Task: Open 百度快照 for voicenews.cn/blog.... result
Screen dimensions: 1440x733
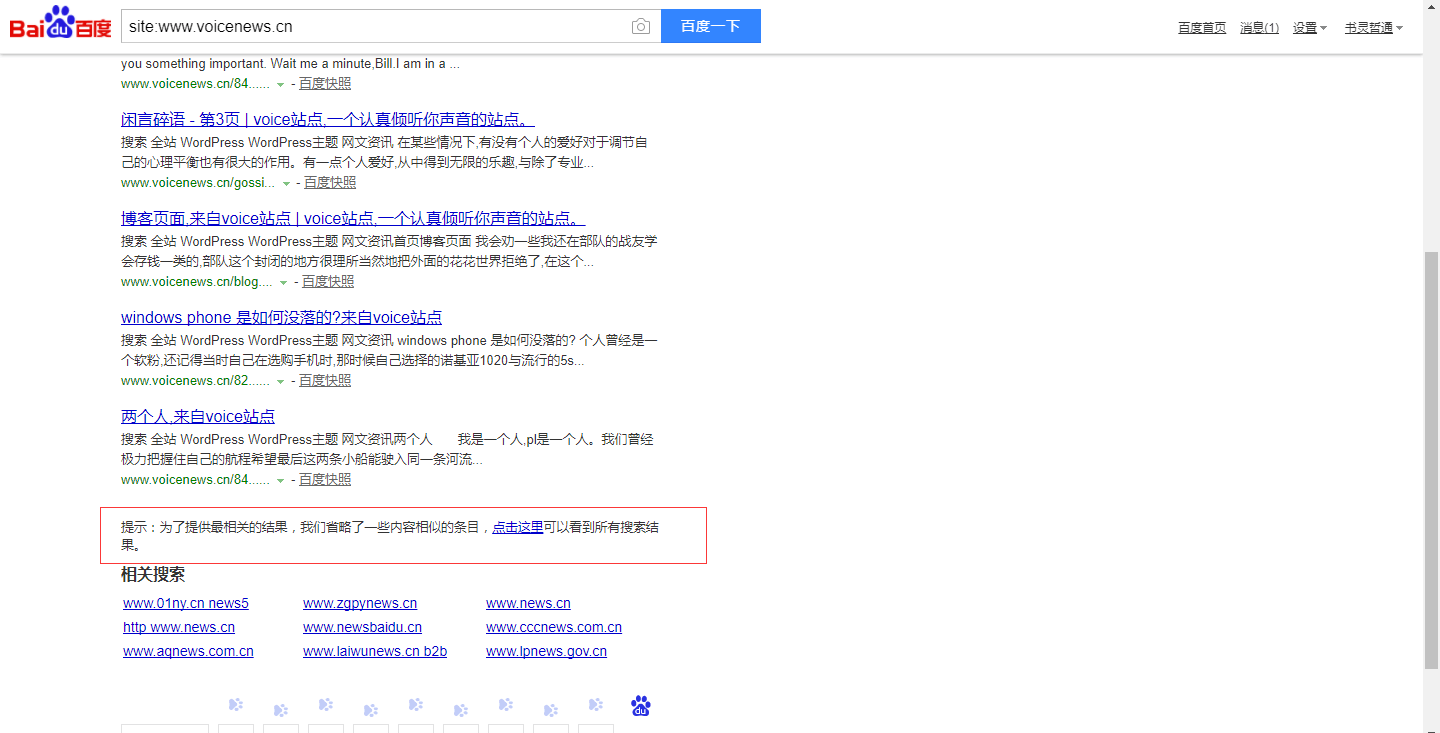Action: tap(328, 282)
